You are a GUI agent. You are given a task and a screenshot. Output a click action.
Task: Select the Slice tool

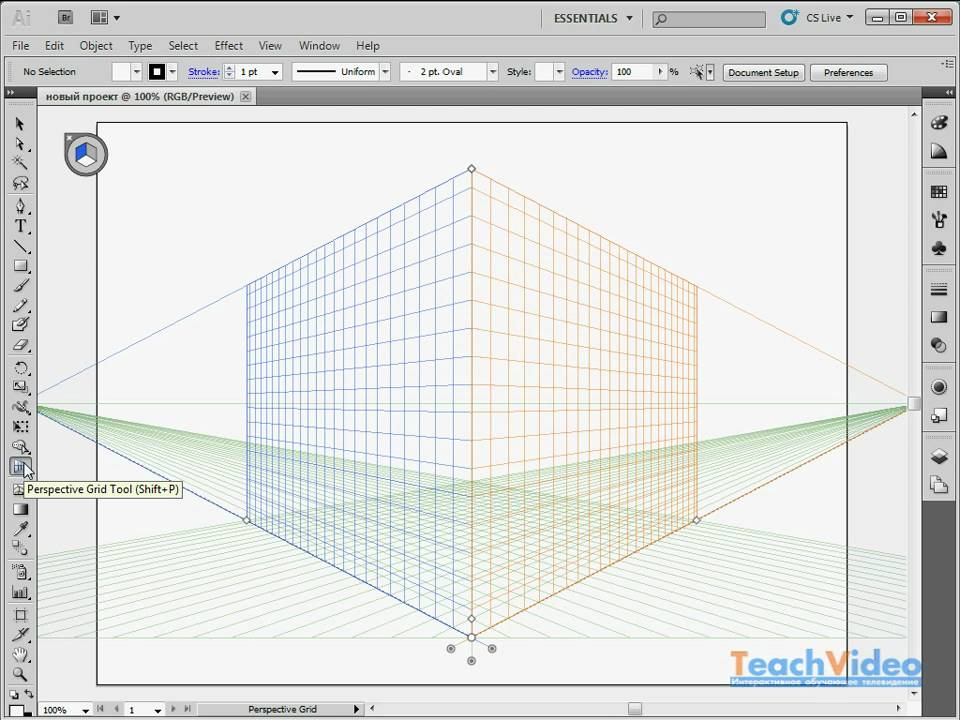click(20, 634)
